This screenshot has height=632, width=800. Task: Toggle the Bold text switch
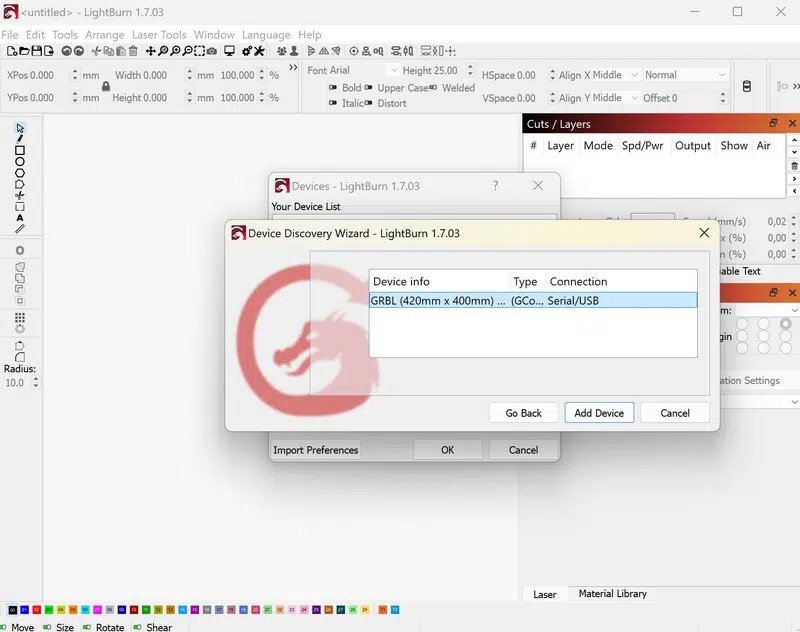pyautogui.click(x=333, y=88)
